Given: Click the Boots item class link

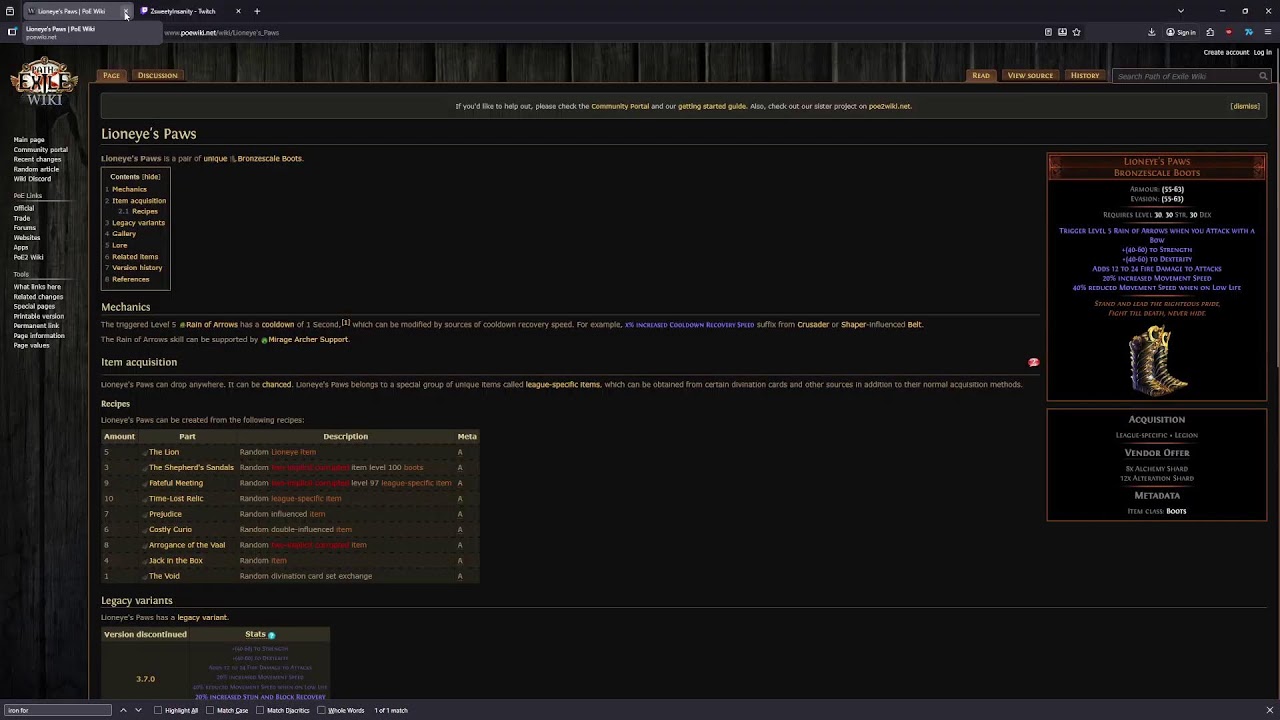Looking at the screenshot, I should pyautogui.click(x=1176, y=511).
